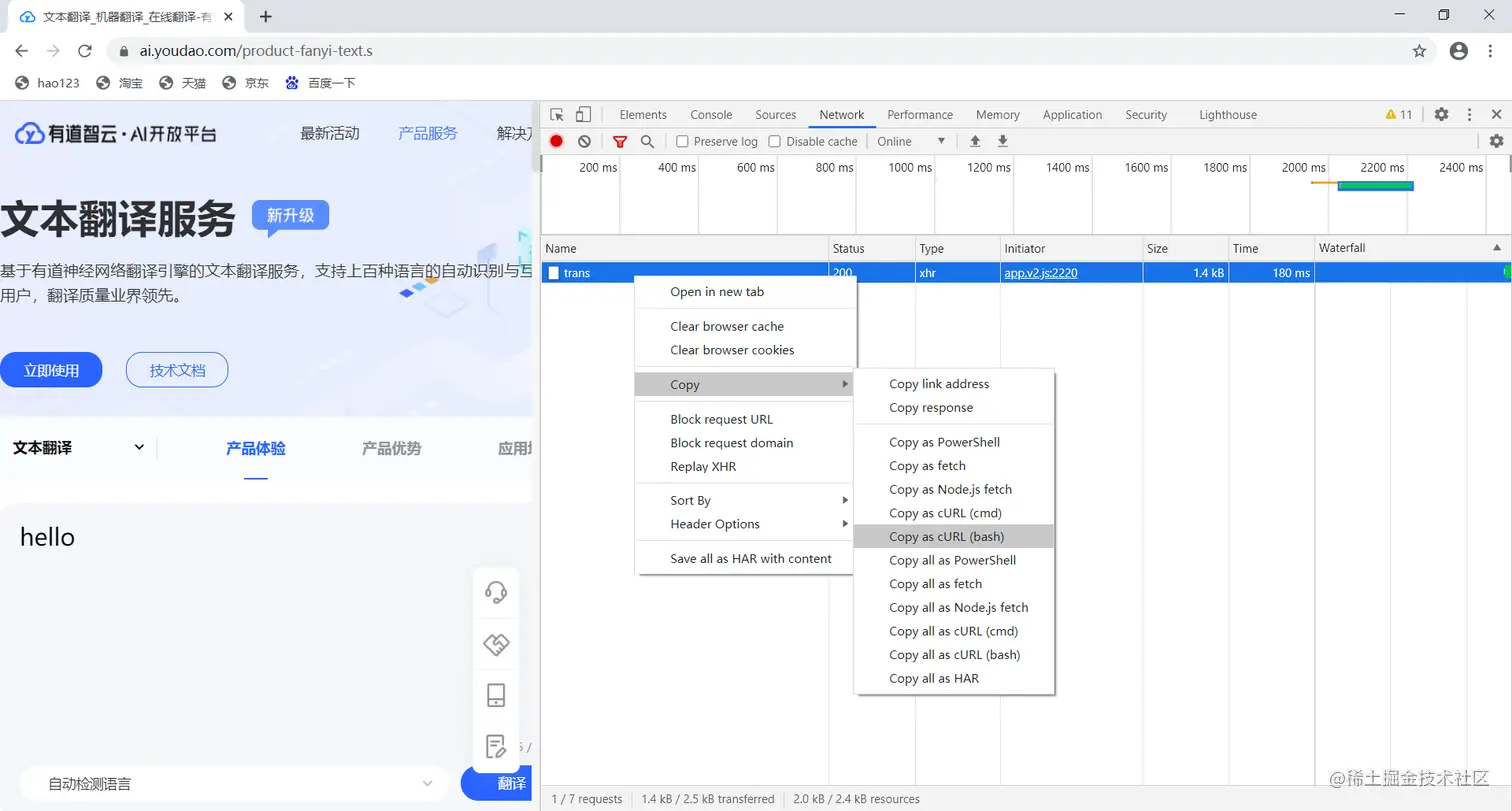The image size is (1512, 811).
Task: Close the DevTools panel
Action: (1497, 115)
